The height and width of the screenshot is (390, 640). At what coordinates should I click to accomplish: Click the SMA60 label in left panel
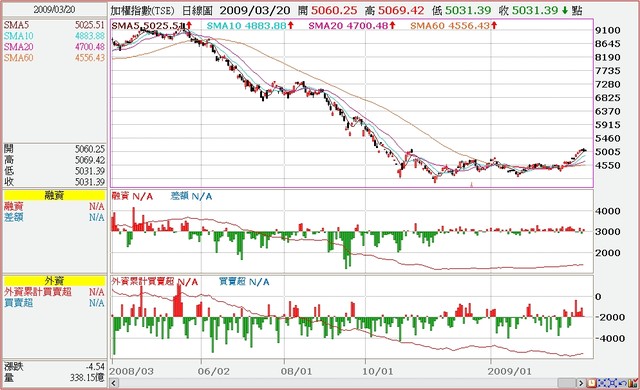click(x=18, y=58)
